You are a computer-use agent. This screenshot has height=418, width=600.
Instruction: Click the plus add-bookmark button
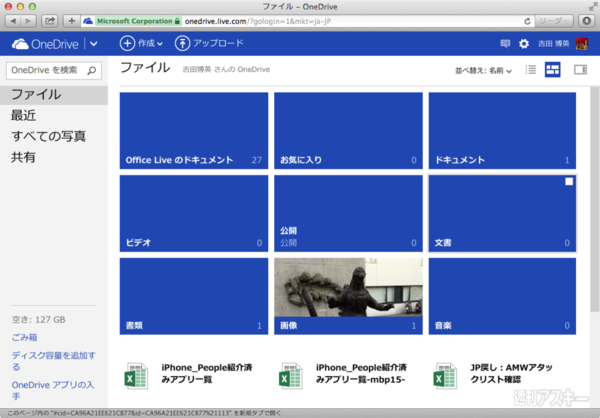[72, 21]
